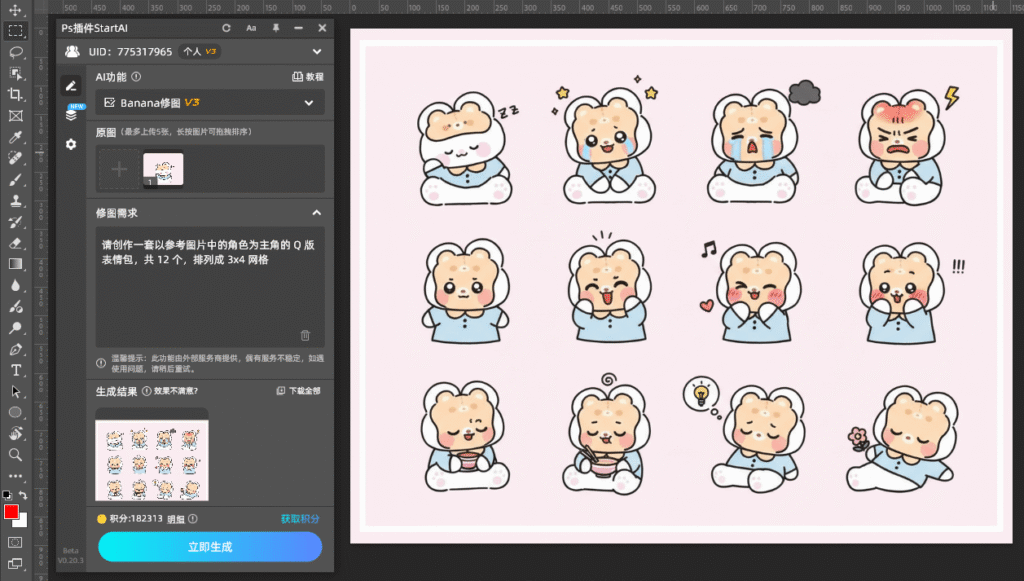
Task: Expand the UID account dropdown
Action: [x=317, y=52]
